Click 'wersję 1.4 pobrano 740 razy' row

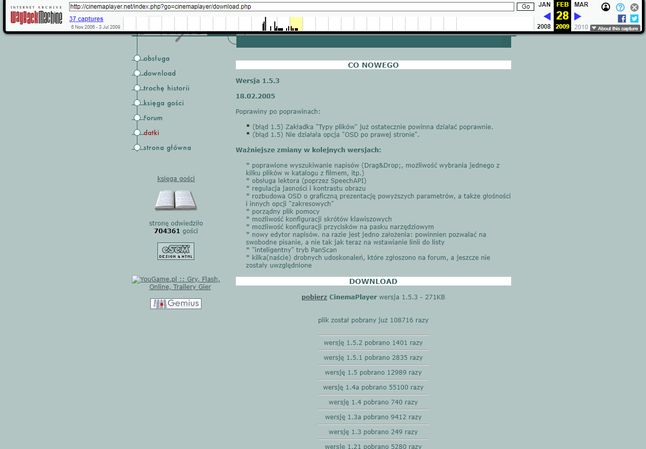point(373,402)
